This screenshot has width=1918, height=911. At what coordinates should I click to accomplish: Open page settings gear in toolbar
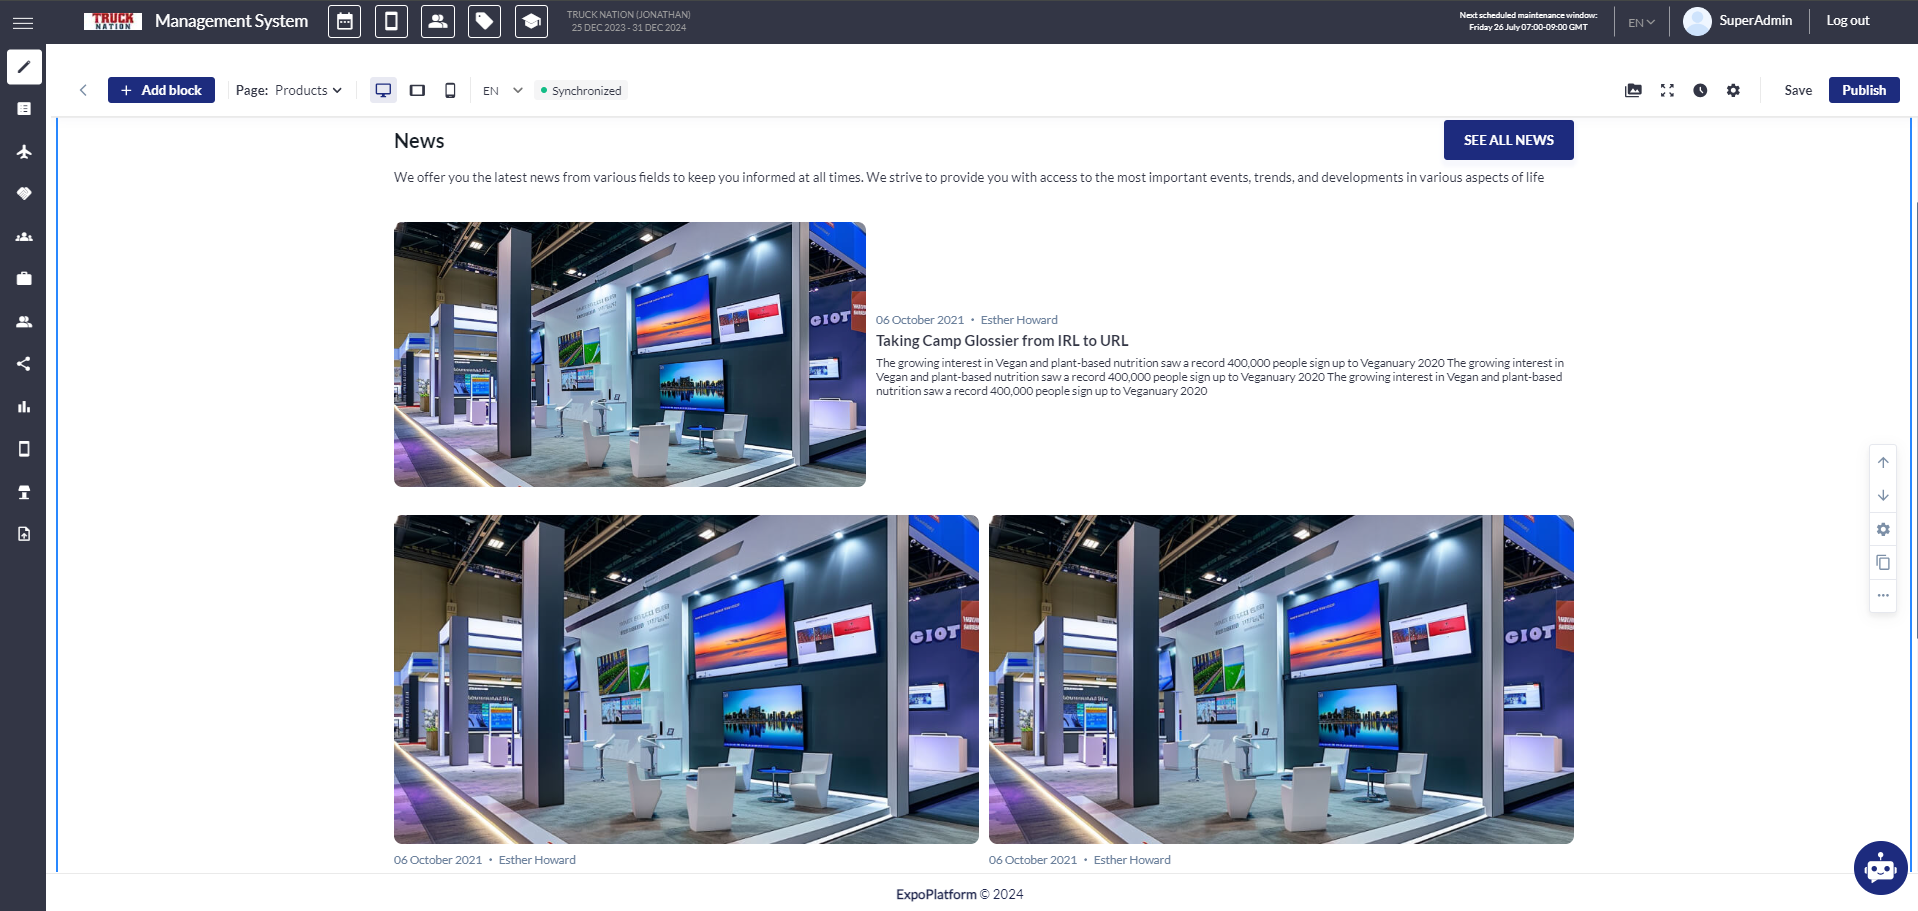click(1733, 90)
